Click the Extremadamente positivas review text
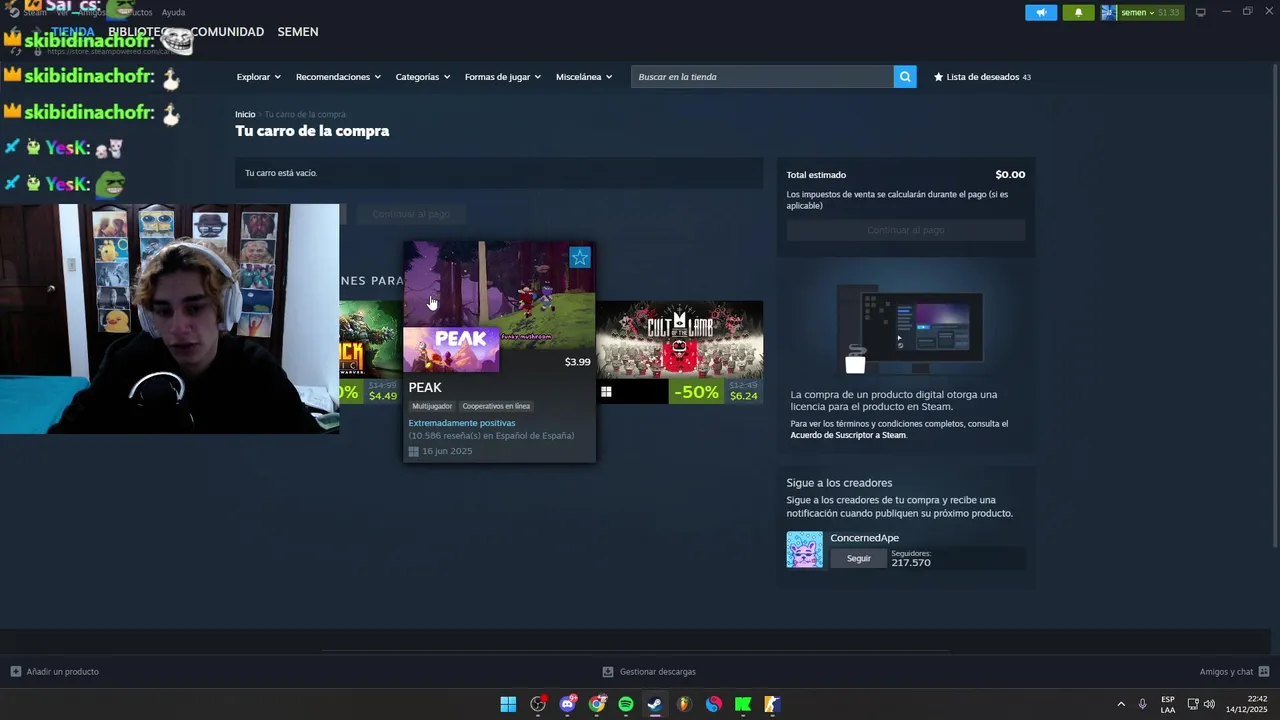Viewport: 1280px width, 720px height. coord(462,423)
